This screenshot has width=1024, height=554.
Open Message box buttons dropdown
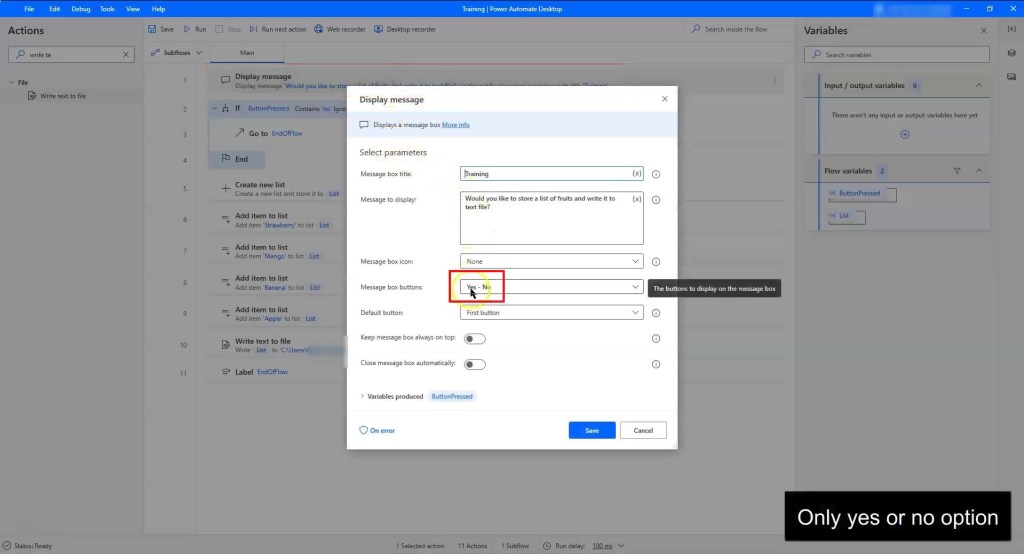click(551, 287)
